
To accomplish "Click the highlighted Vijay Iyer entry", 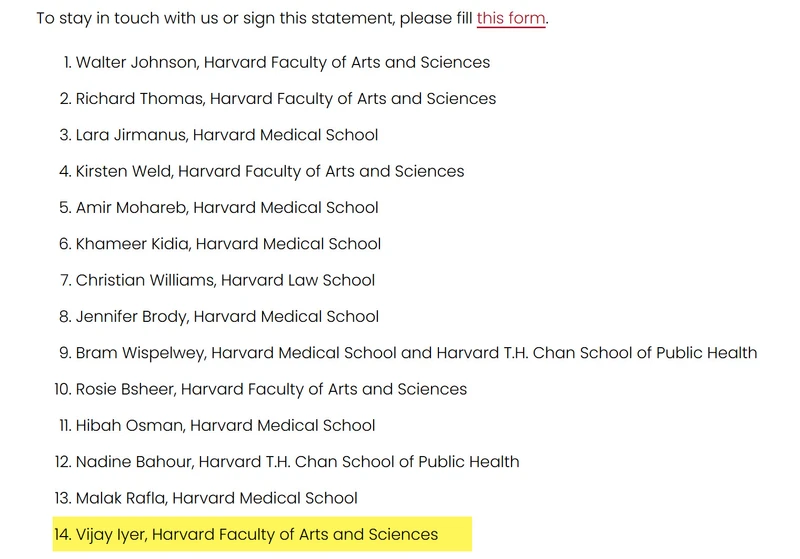I will (x=262, y=534).
